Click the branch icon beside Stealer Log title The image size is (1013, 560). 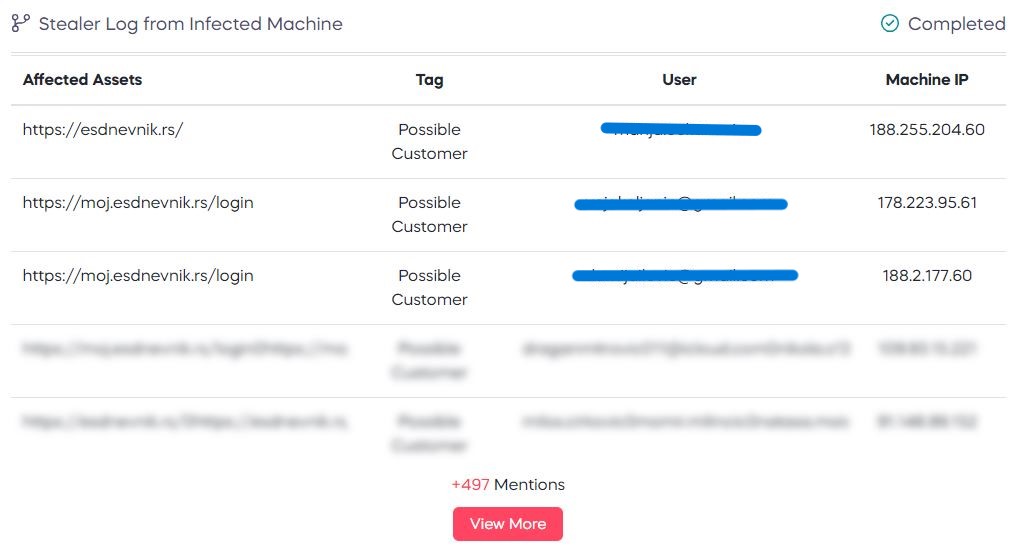coord(21,23)
